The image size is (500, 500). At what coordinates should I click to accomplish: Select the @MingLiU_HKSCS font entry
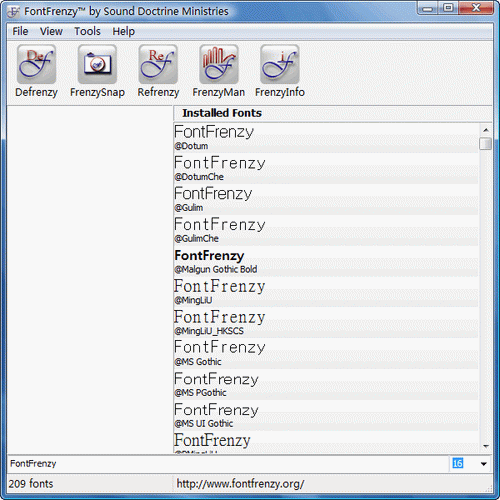point(326,323)
